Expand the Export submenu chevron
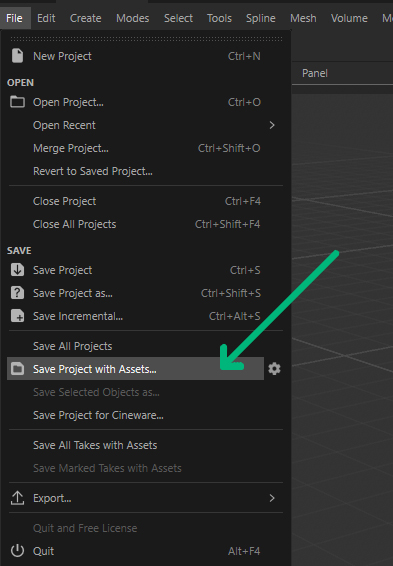The height and width of the screenshot is (566, 393). (272, 498)
